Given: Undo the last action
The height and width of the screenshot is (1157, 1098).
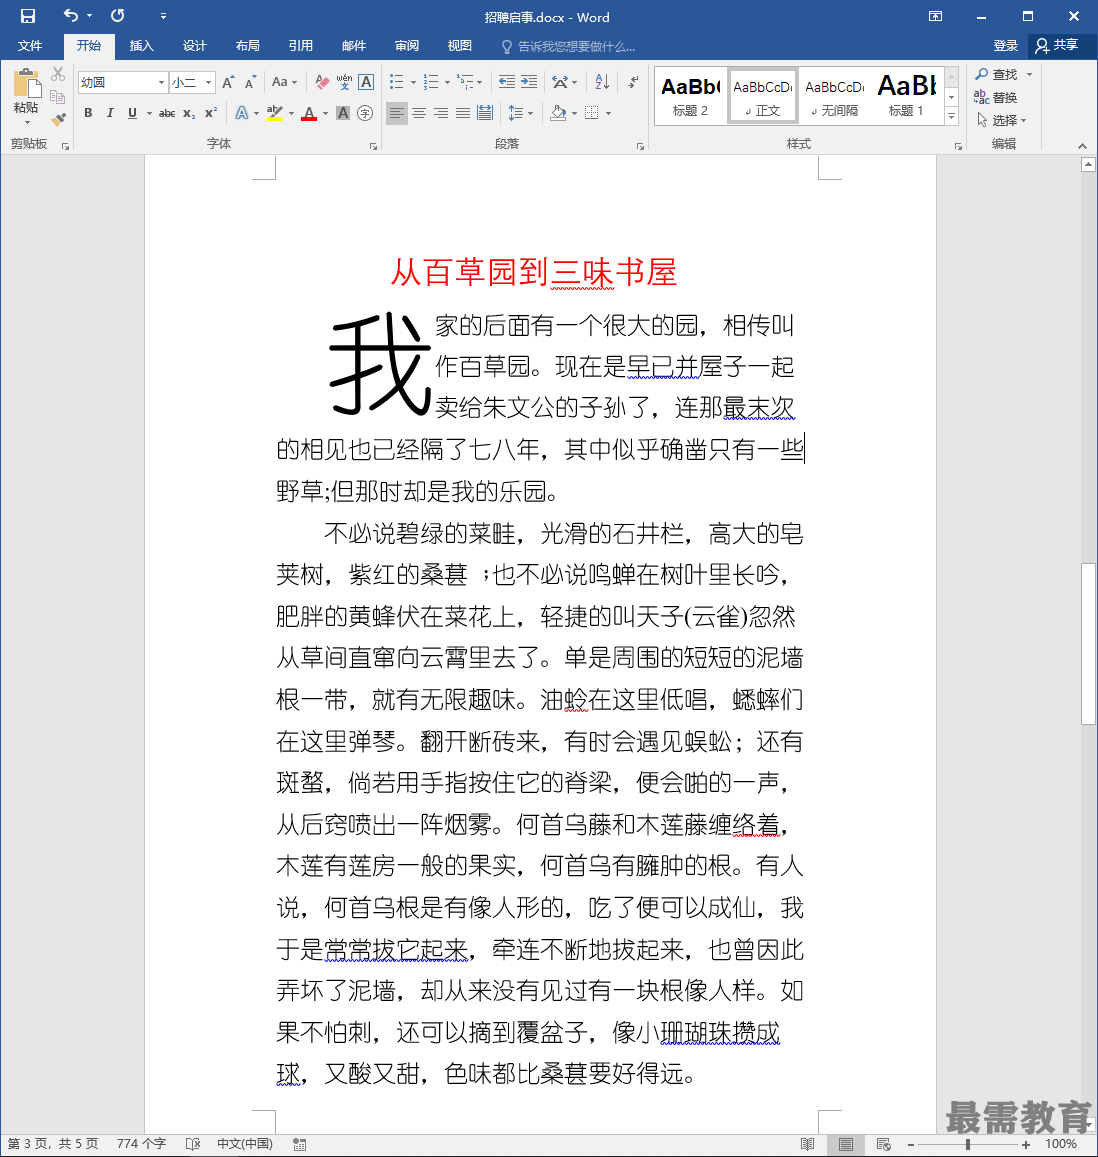Looking at the screenshot, I should pos(71,15).
